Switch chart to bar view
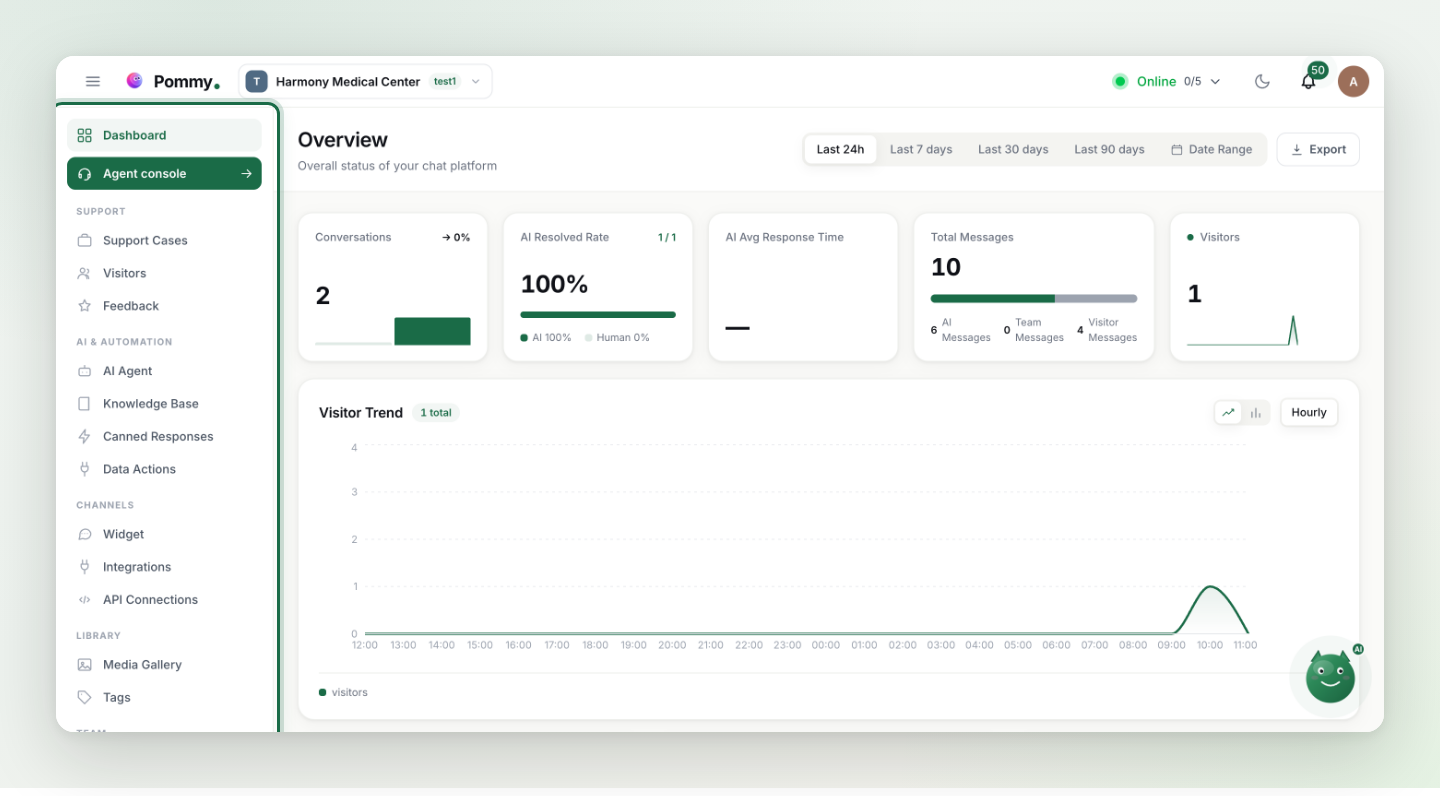 pyautogui.click(x=1255, y=412)
